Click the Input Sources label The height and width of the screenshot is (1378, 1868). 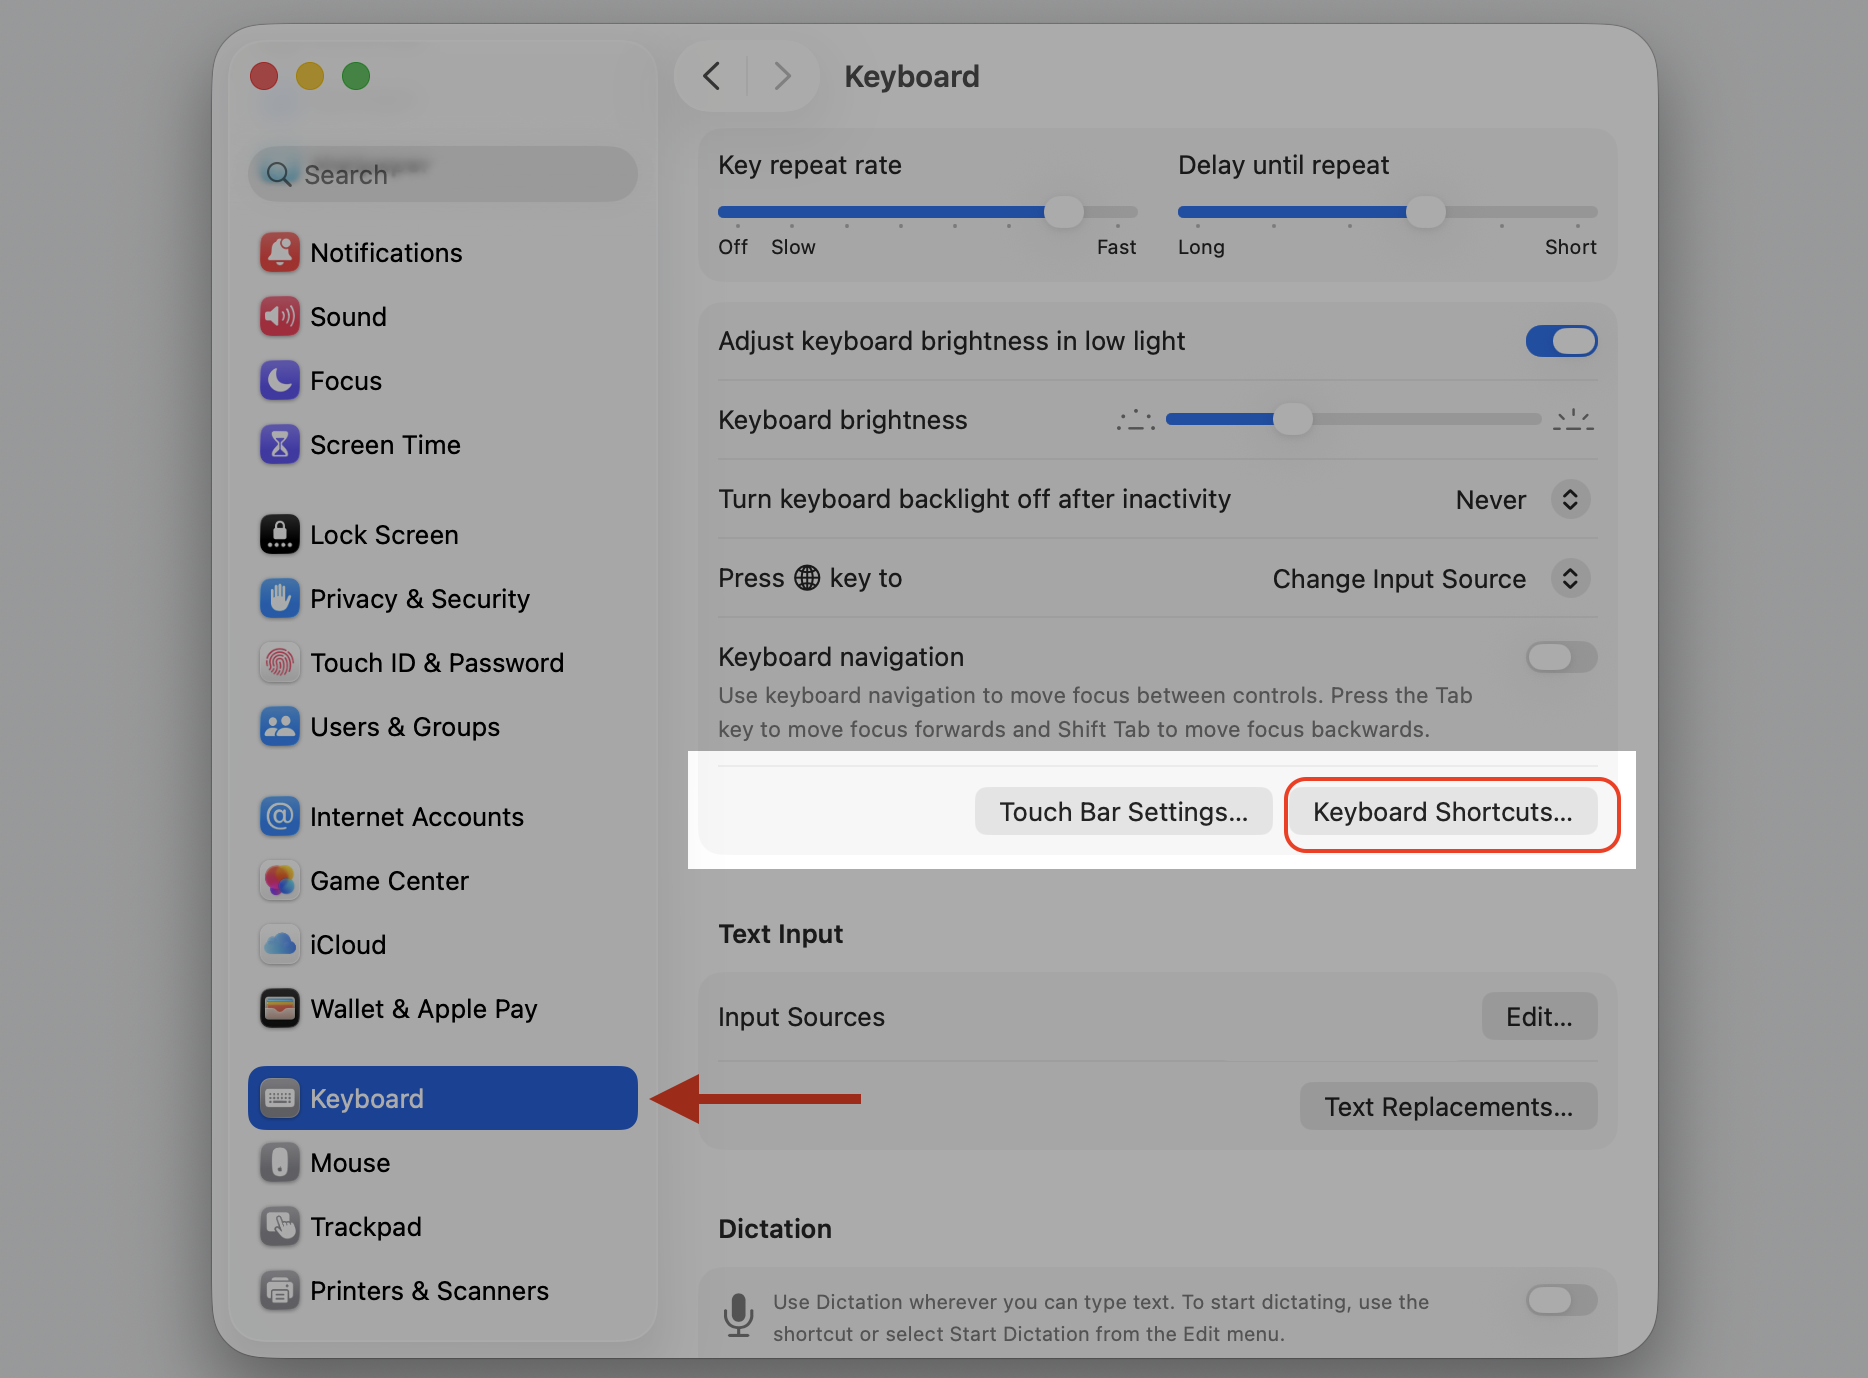801,1017
